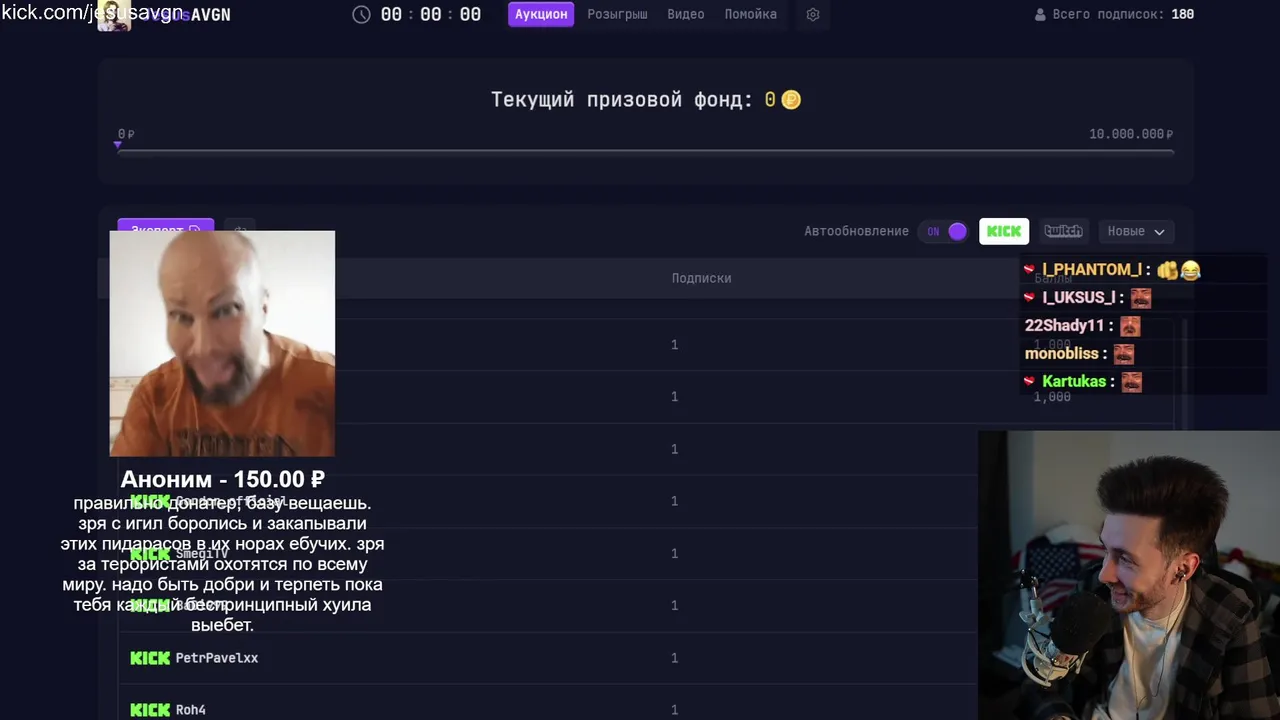Click the streamer avatar in the header
Viewport: 1280px width, 720px height.
[113, 15]
